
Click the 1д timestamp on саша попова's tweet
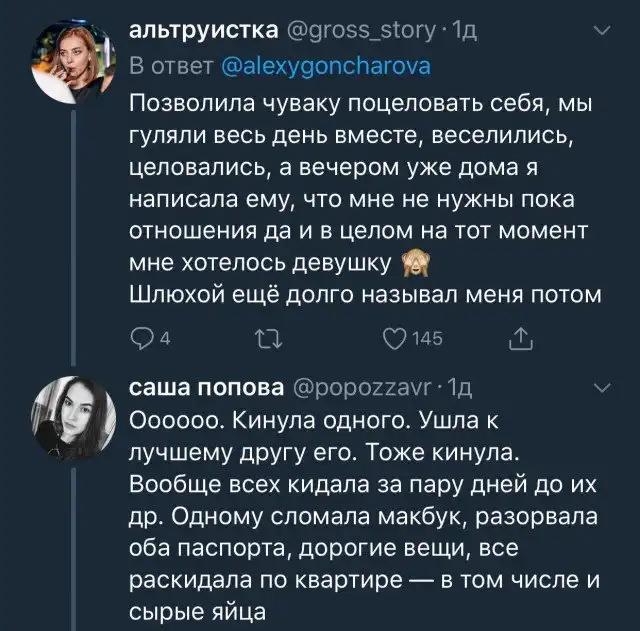(x=462, y=387)
